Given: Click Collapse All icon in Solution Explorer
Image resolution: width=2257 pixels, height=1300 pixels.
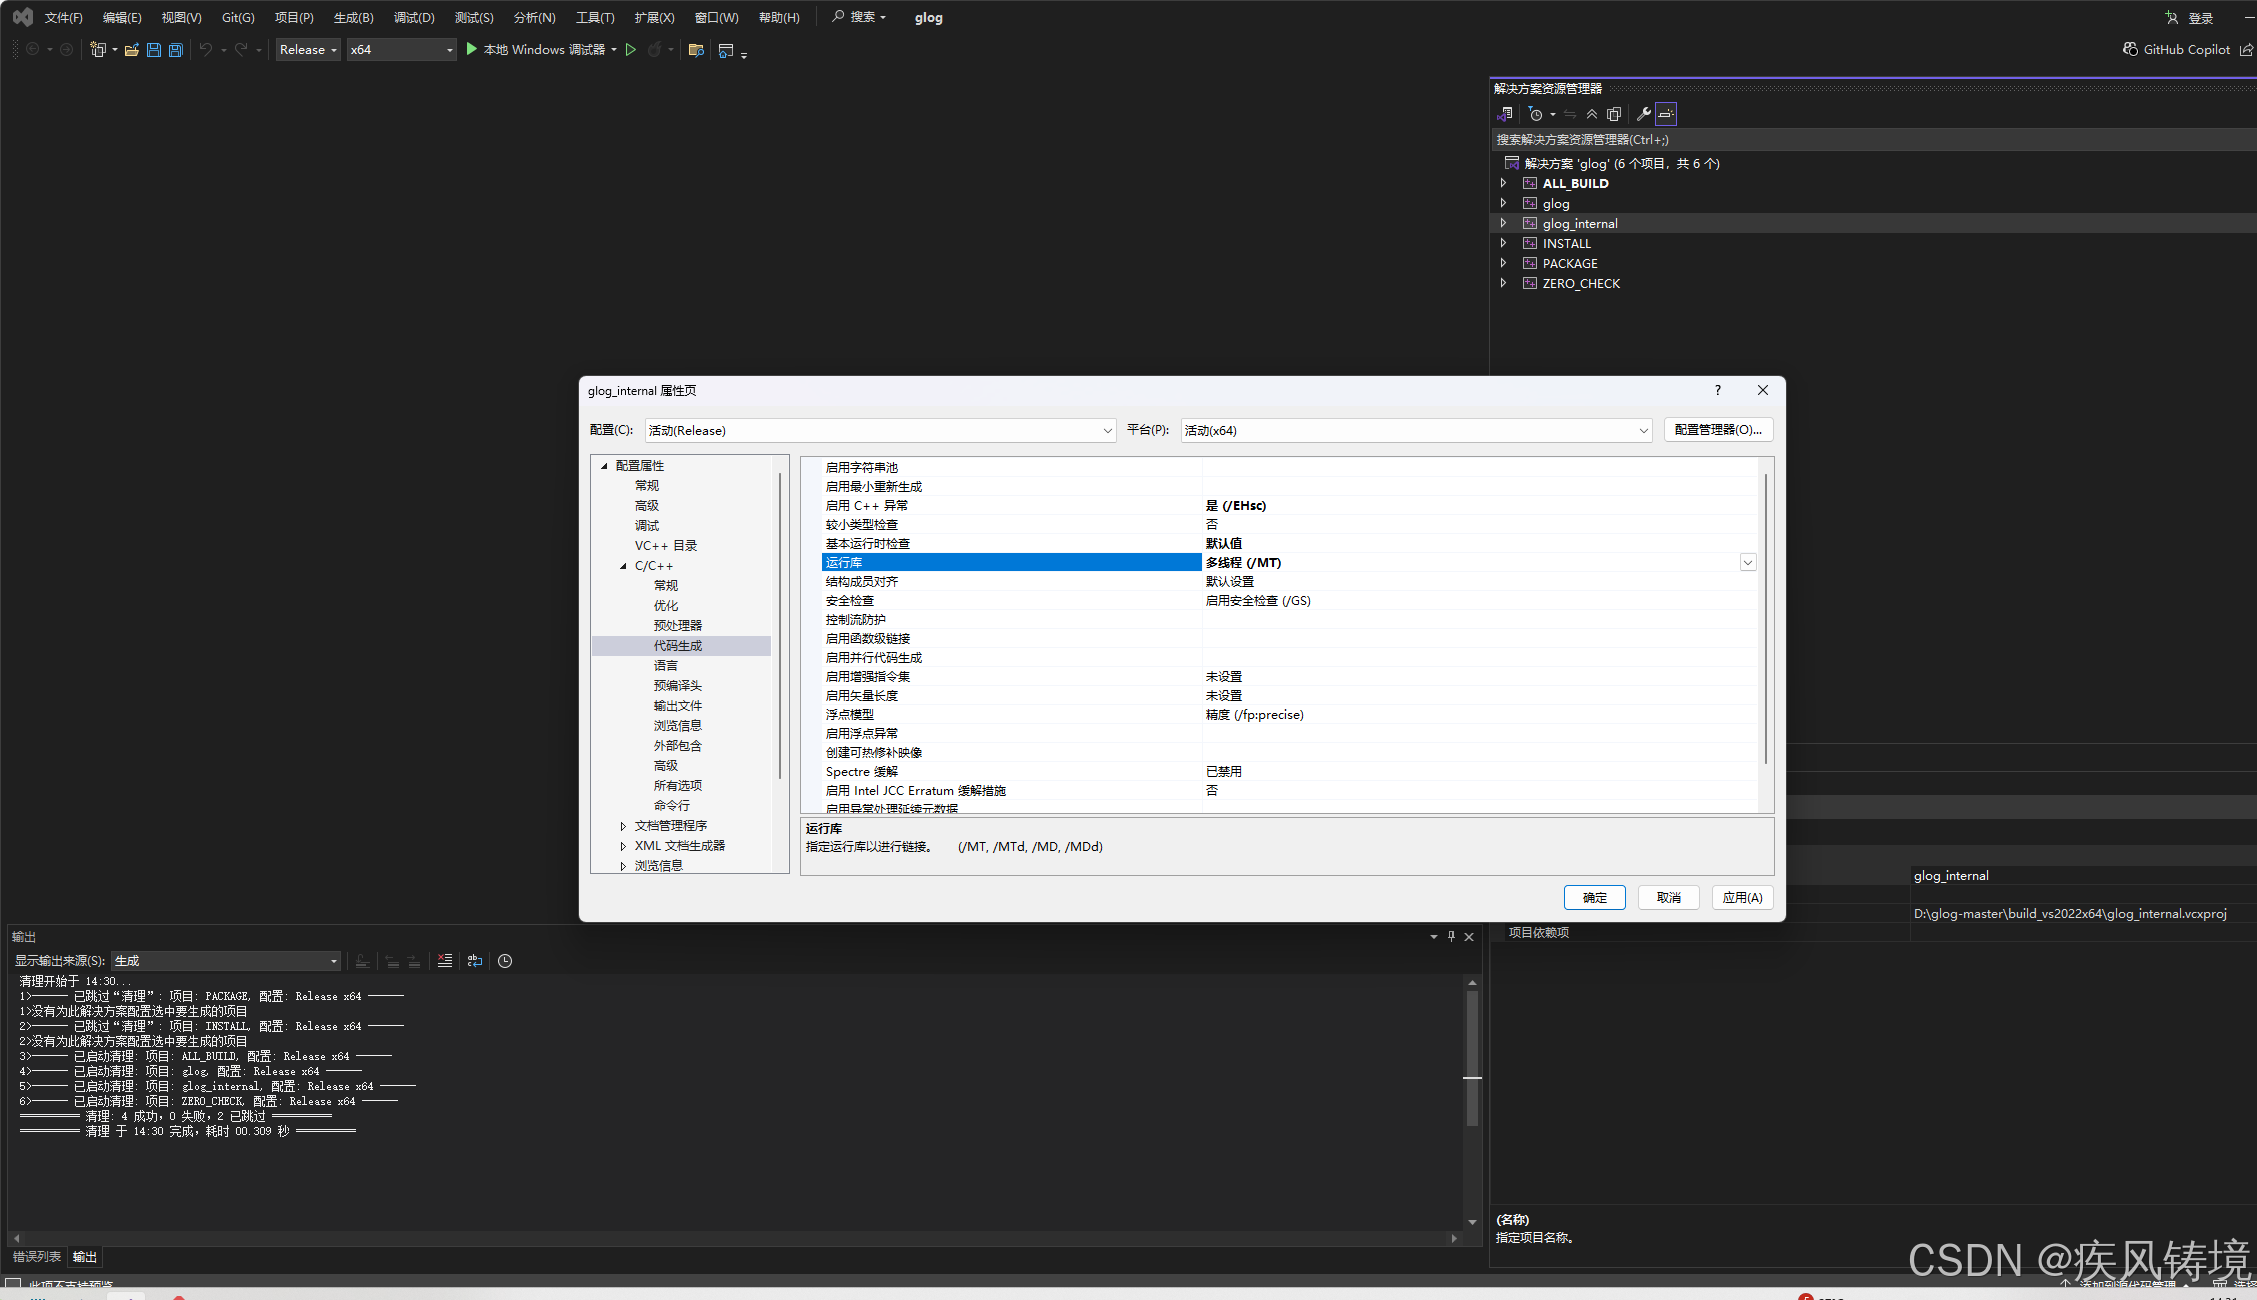Looking at the screenshot, I should [1592, 114].
